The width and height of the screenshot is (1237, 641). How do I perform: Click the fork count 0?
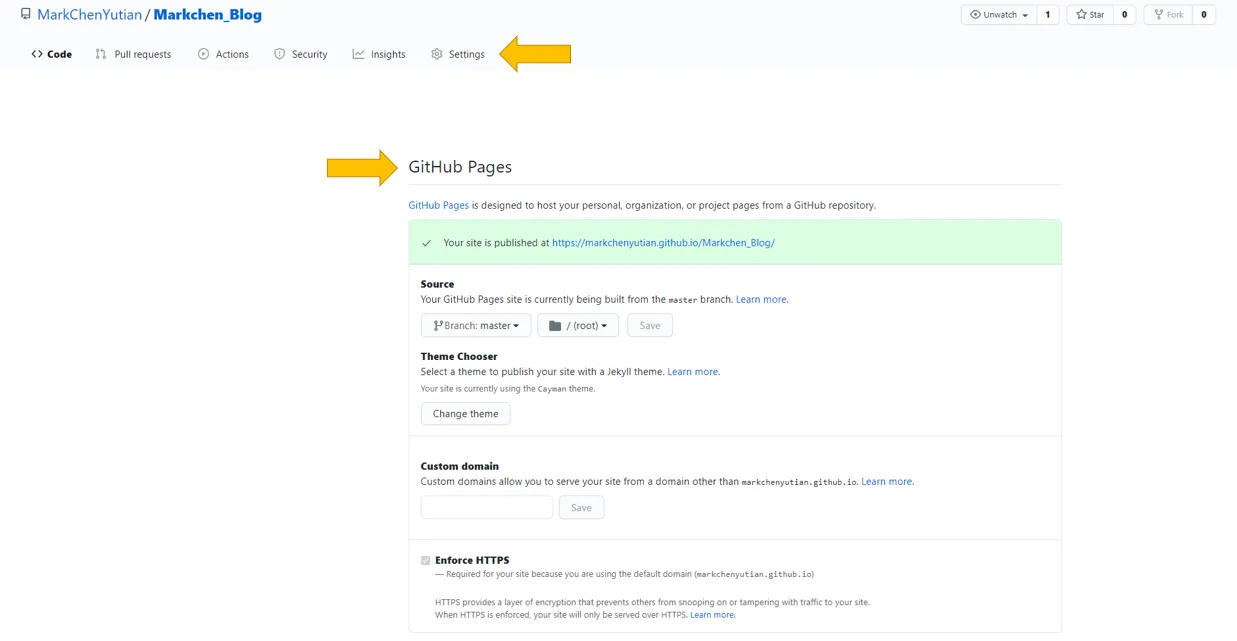[1204, 15]
